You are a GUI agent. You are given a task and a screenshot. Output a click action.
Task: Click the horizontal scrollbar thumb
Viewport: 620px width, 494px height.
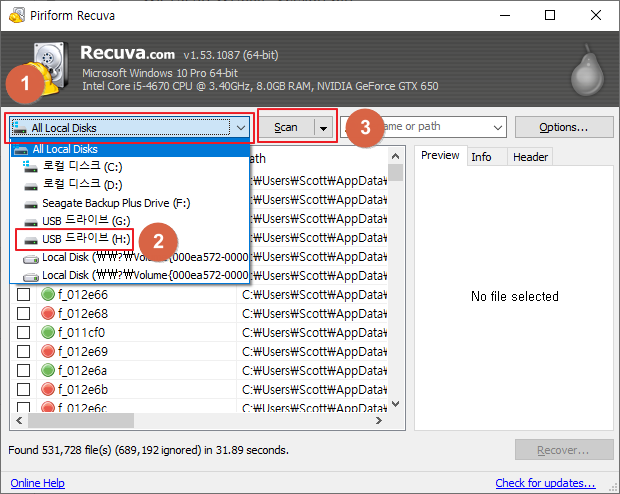click(x=81, y=420)
